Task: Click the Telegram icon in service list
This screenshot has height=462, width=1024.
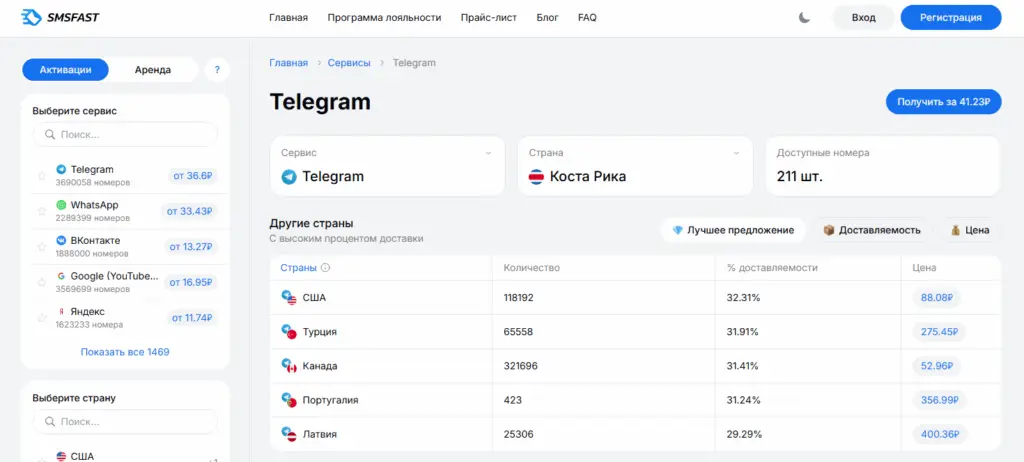Action: click(61, 169)
